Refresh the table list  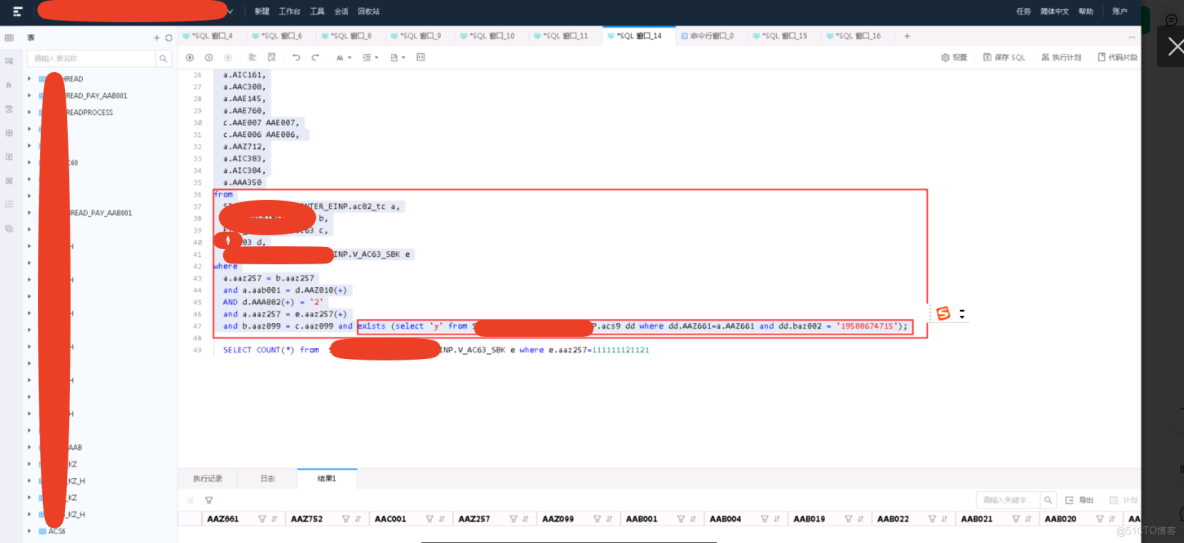(x=168, y=37)
